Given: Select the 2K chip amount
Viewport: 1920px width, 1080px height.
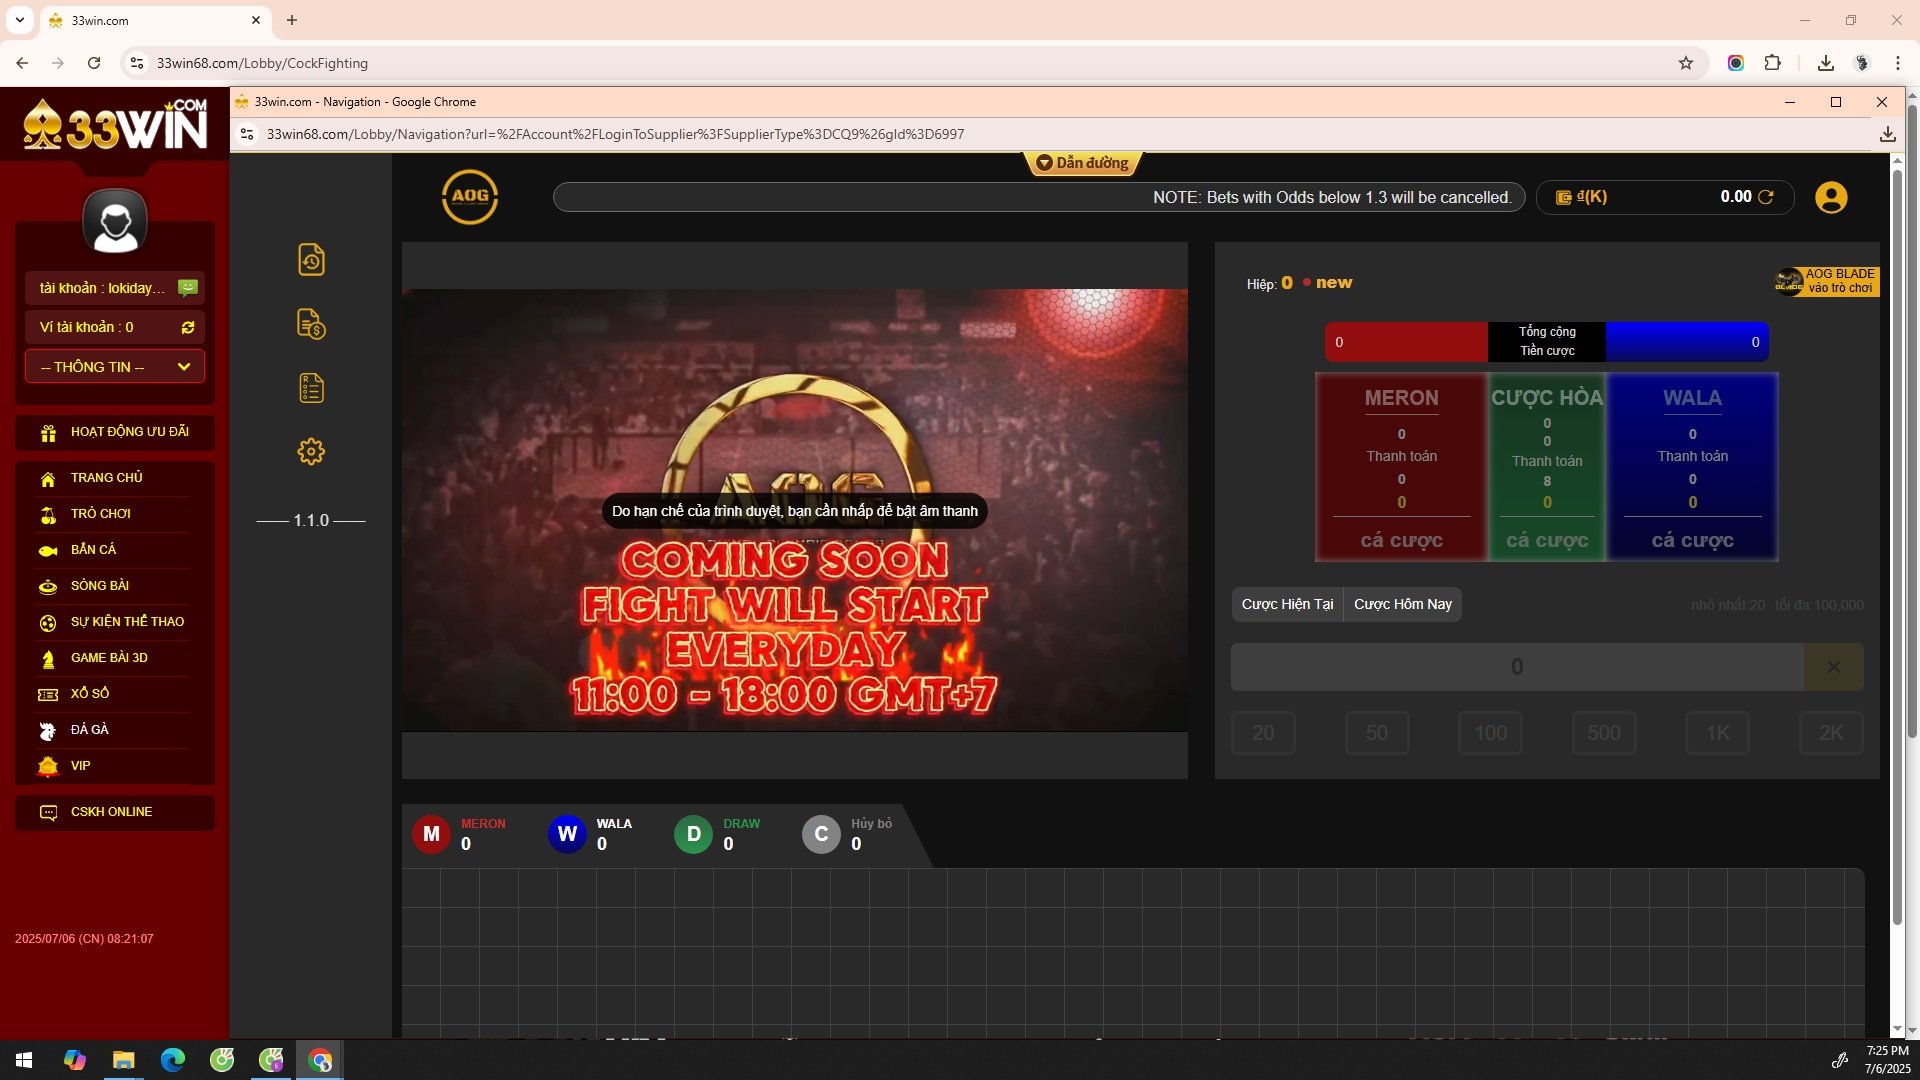Looking at the screenshot, I should point(1831,733).
